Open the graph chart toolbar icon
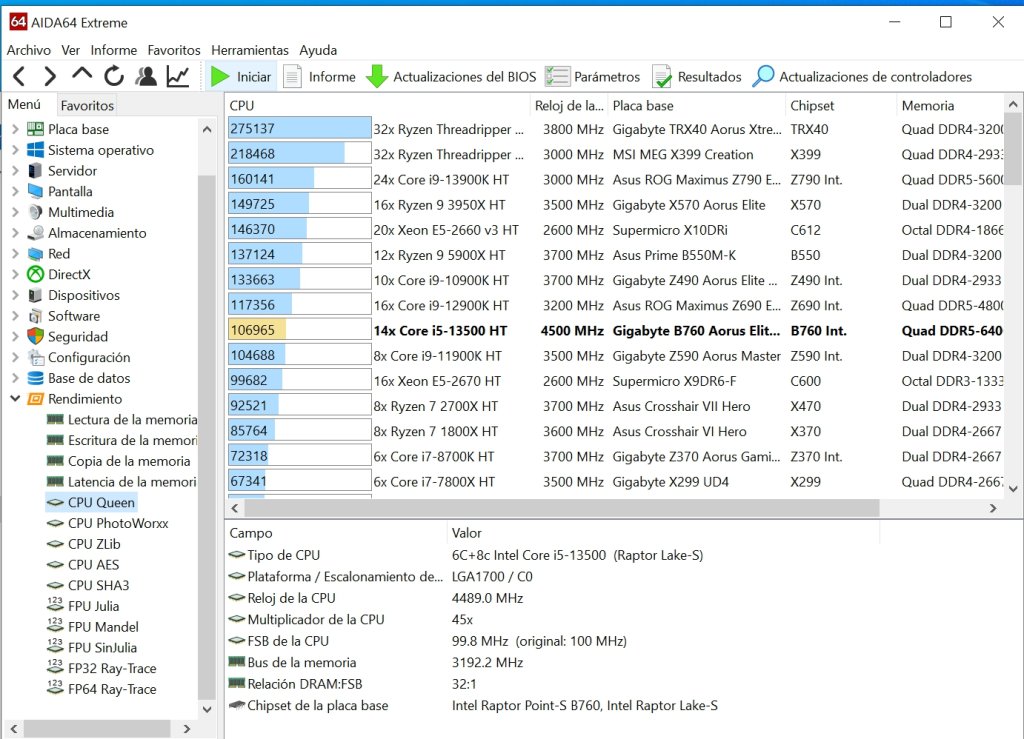 (x=178, y=76)
